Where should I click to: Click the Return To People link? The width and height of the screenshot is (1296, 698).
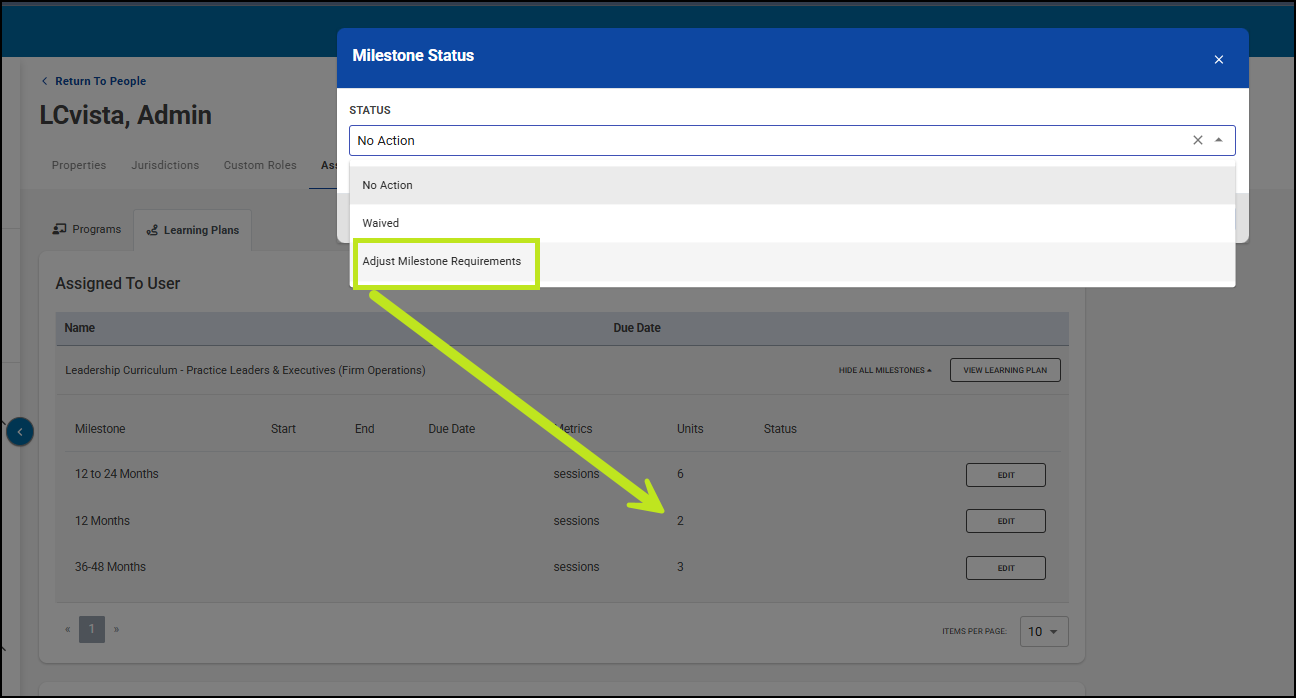point(99,81)
